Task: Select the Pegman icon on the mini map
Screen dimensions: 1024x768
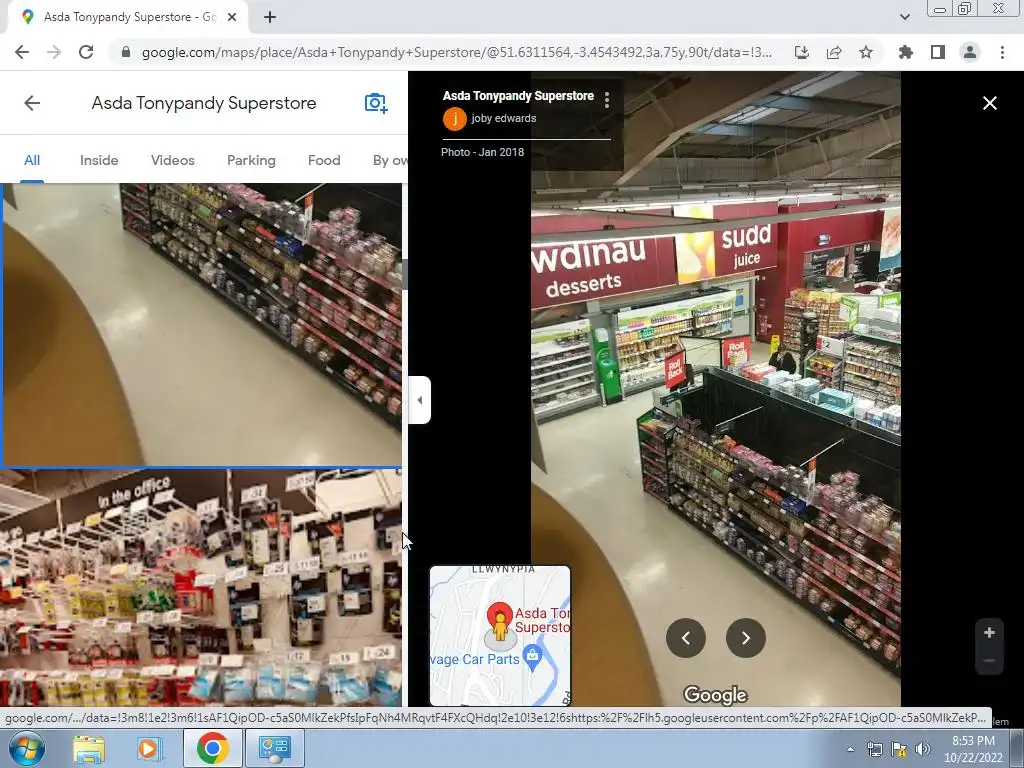Action: (500, 627)
